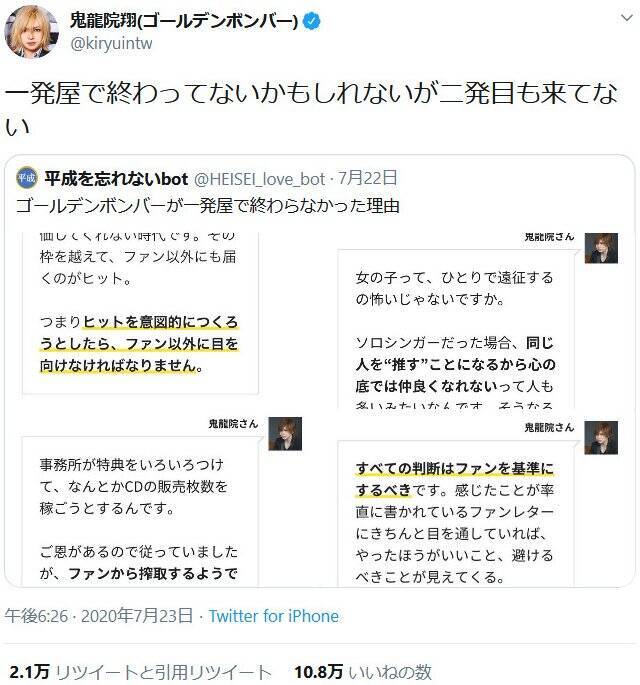This screenshot has width=640, height=685.
Task: Open display name 鬼龍院翔(ゴールデンボンバー)
Action: click(x=184, y=21)
